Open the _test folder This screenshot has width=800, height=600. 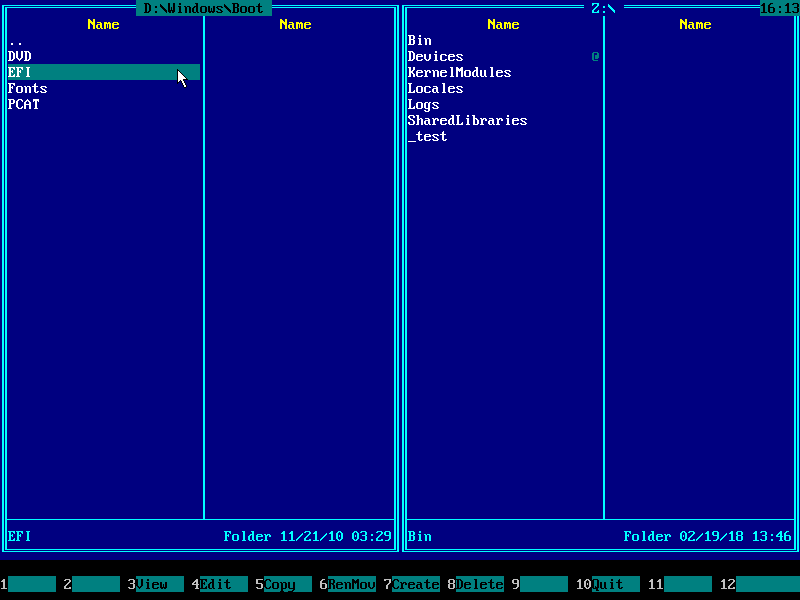coord(427,136)
